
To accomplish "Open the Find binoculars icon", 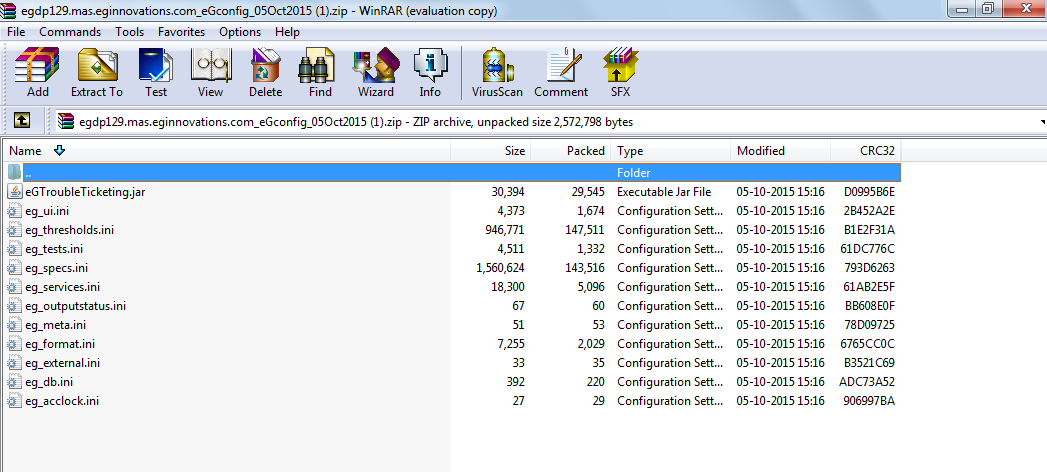I will [317, 65].
